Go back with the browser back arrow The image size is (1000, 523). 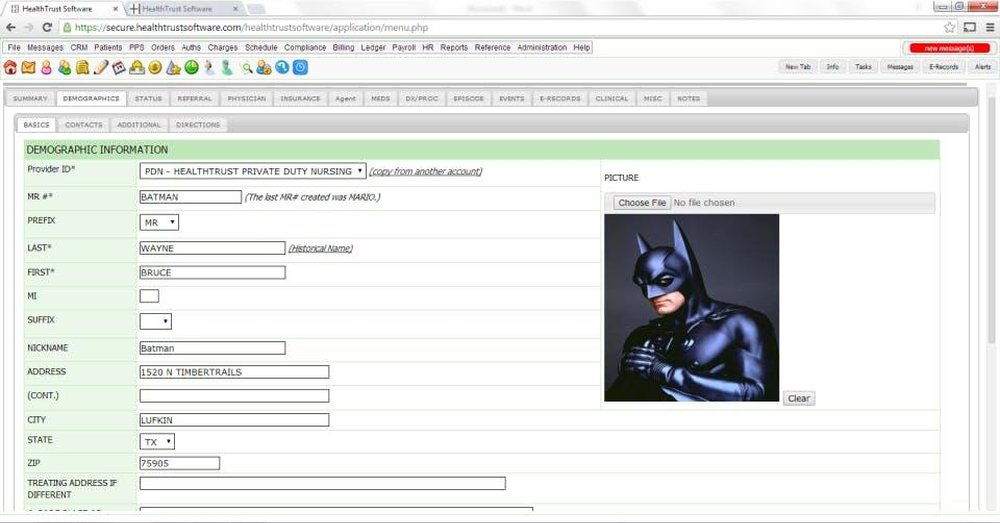point(11,27)
